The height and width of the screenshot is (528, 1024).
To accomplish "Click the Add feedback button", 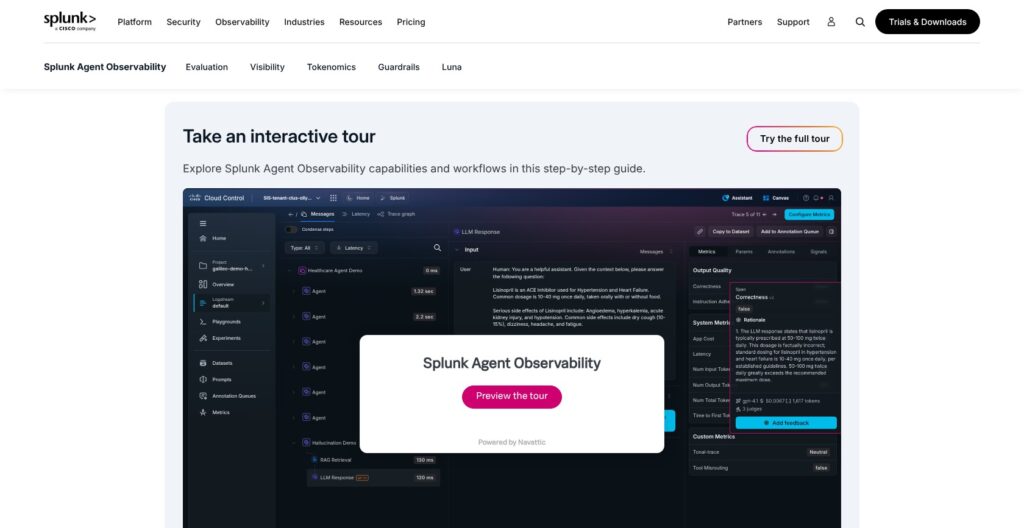I will coord(786,423).
